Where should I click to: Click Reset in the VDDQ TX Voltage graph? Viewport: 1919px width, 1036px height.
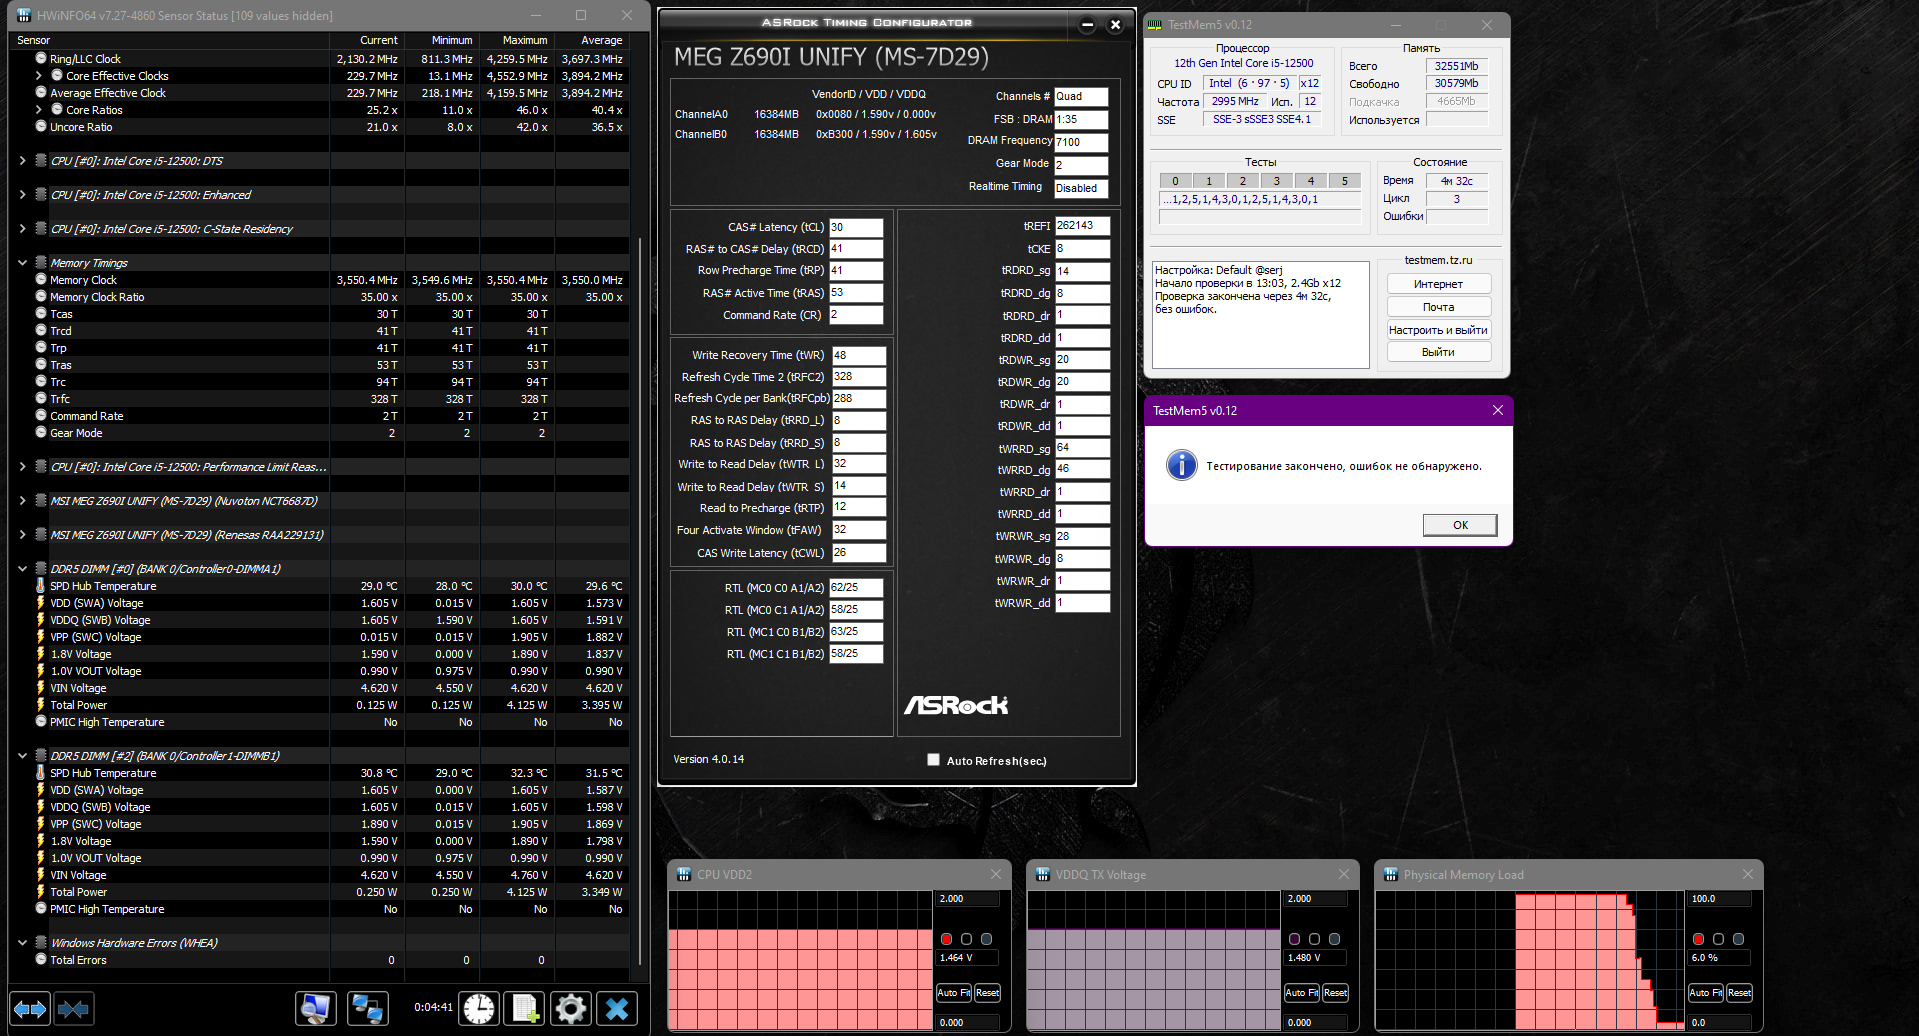[1335, 992]
